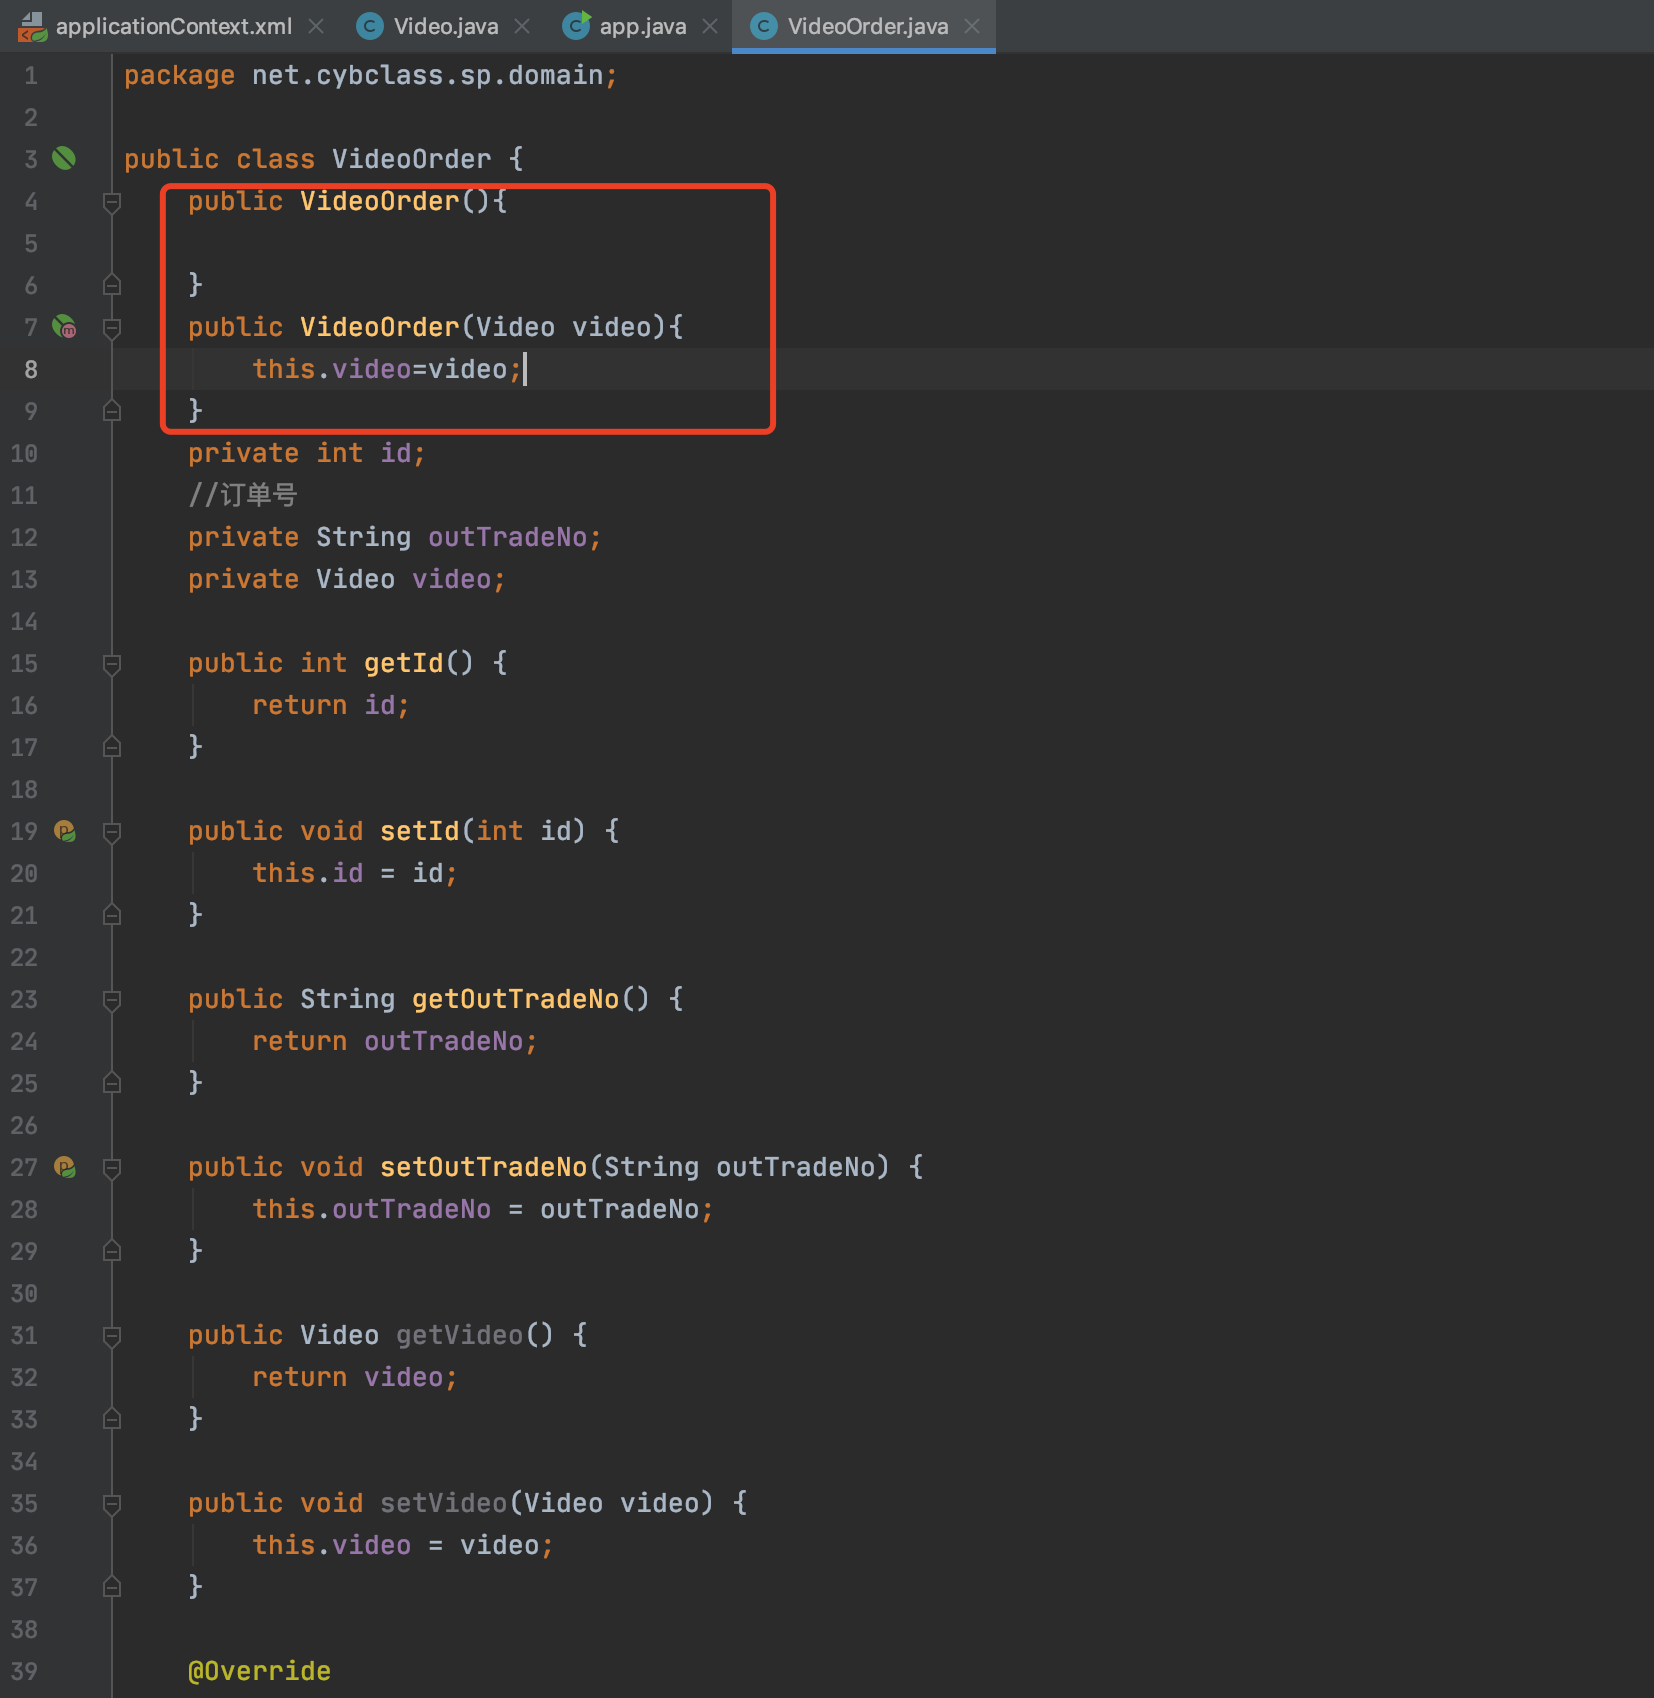Click the property gutter icon beside setId line
The image size is (1654, 1698).
pos(65,831)
